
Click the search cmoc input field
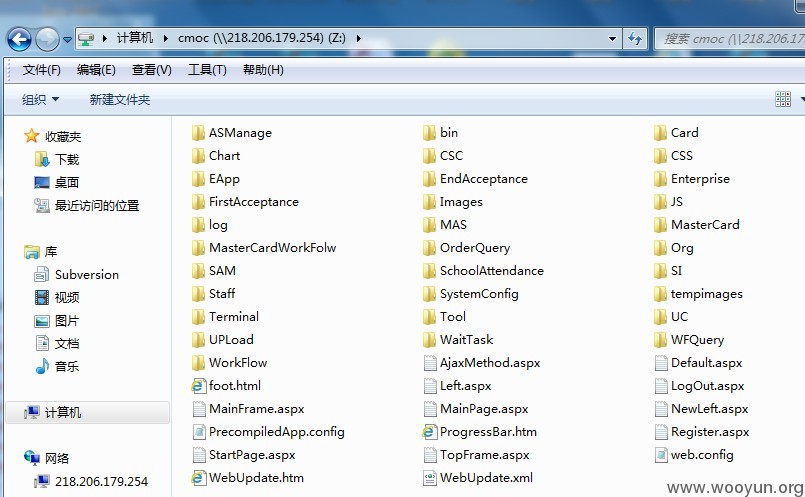click(730, 39)
